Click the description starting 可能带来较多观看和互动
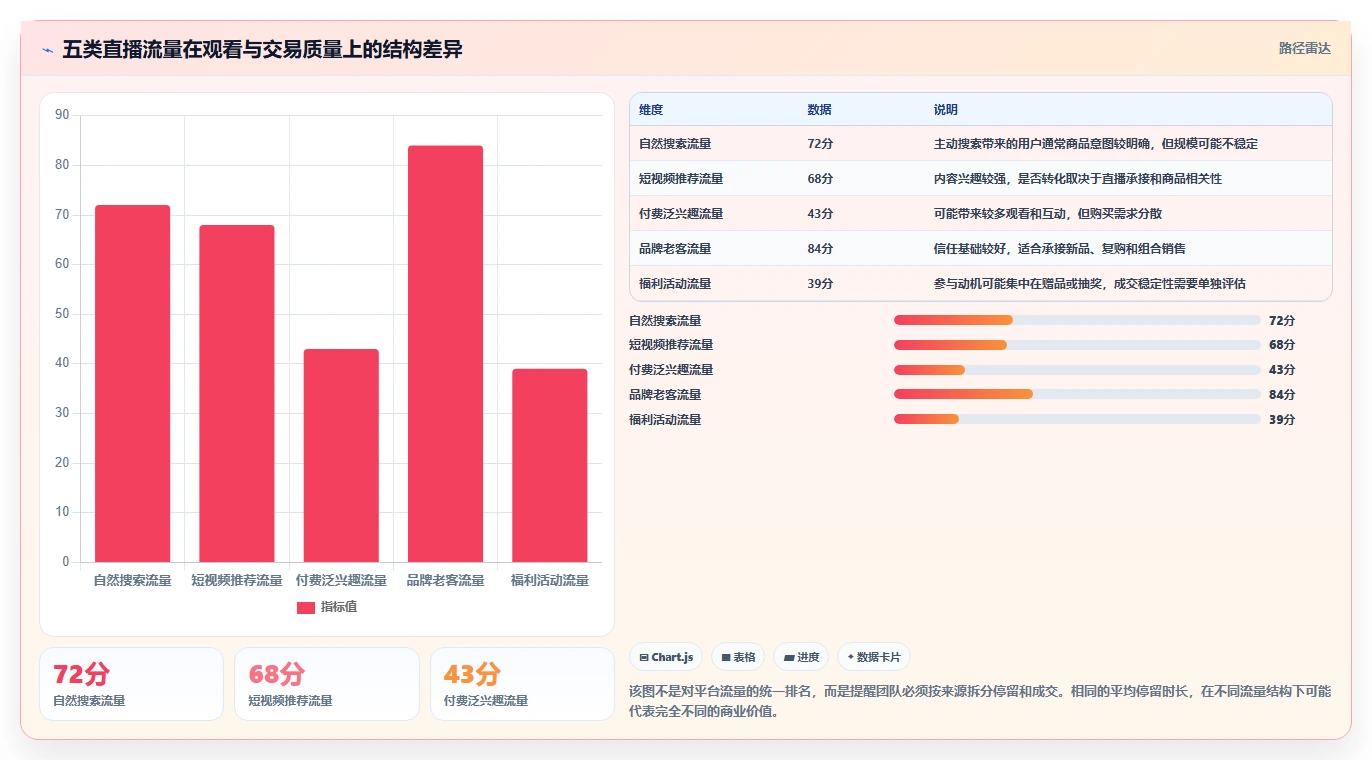Screen dimensions: 1372x760 point(1048,214)
